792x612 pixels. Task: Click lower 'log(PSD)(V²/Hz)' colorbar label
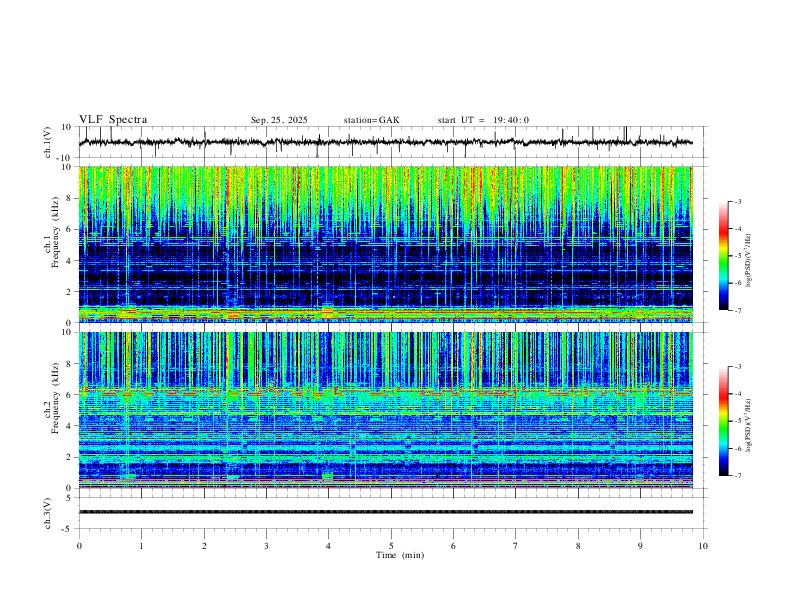pos(749,426)
